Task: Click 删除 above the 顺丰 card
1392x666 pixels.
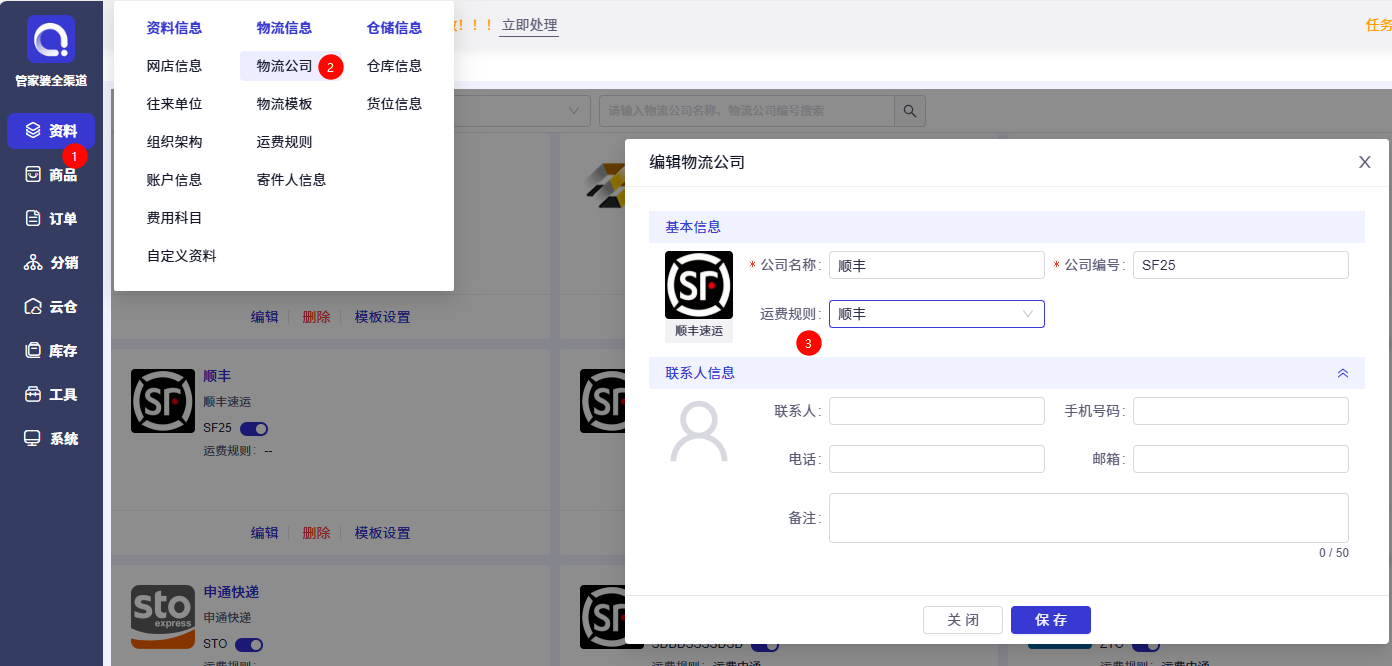Action: [316, 317]
